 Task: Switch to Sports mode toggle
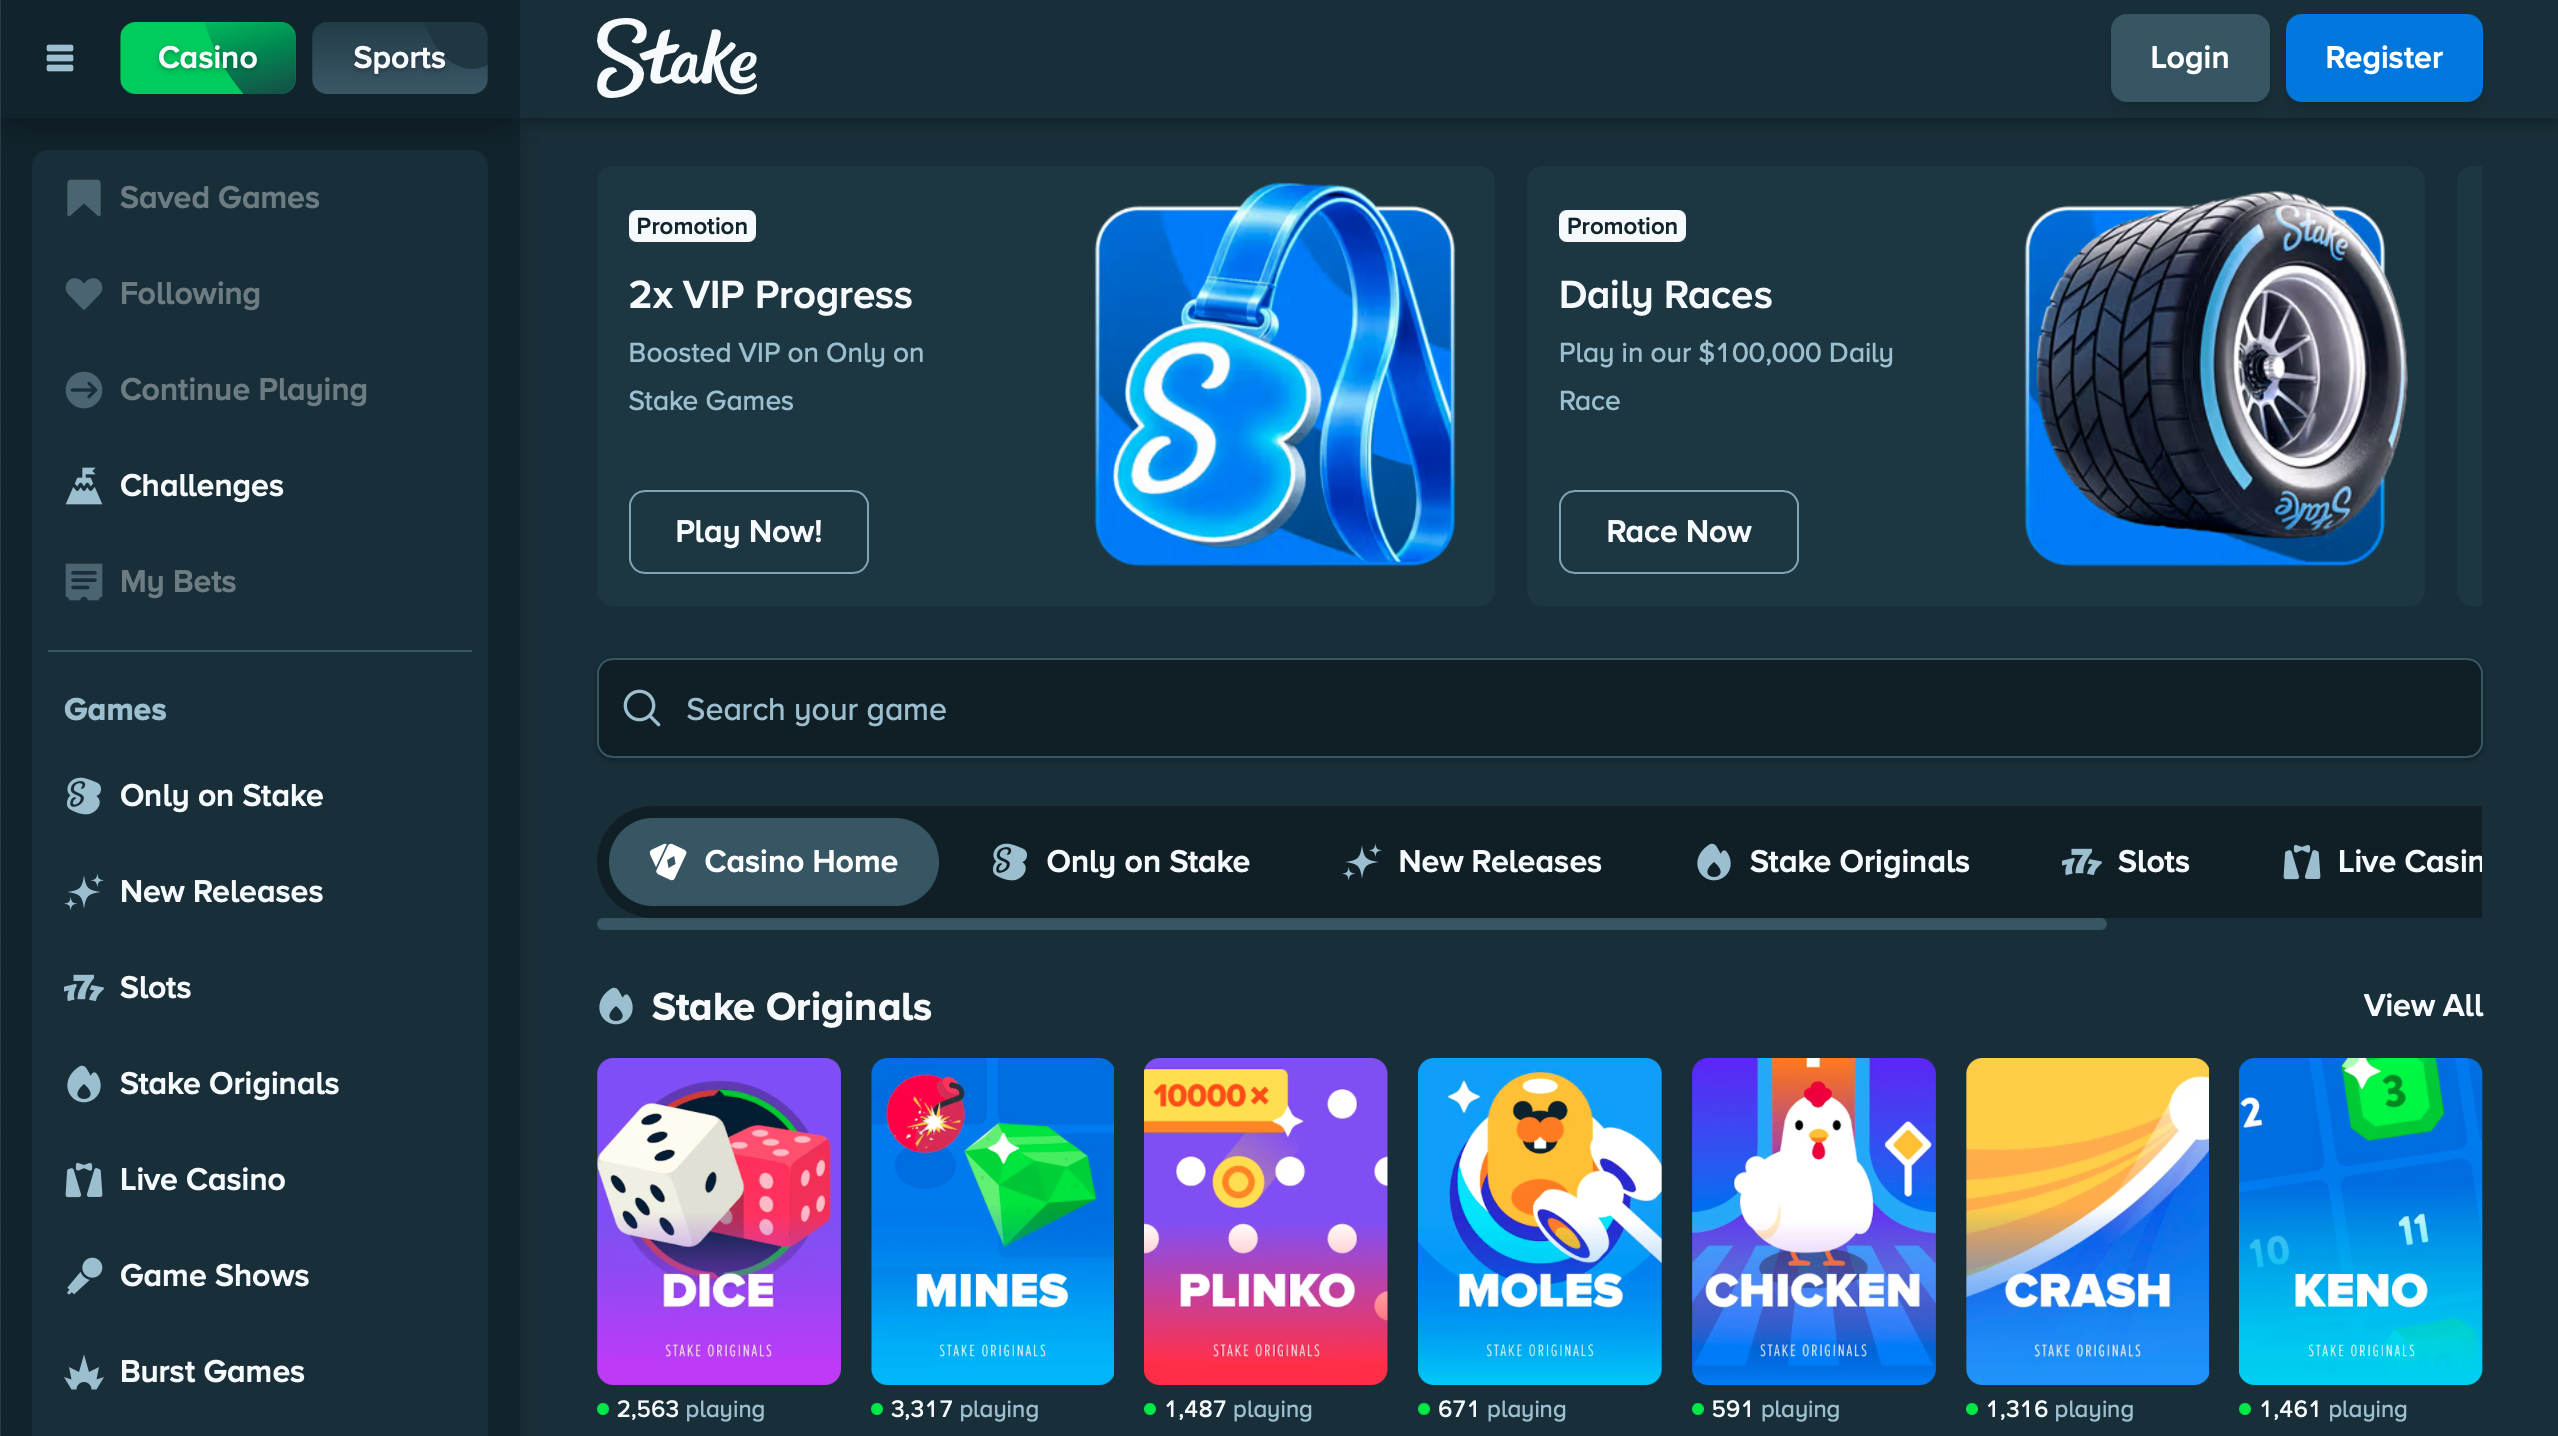point(400,58)
